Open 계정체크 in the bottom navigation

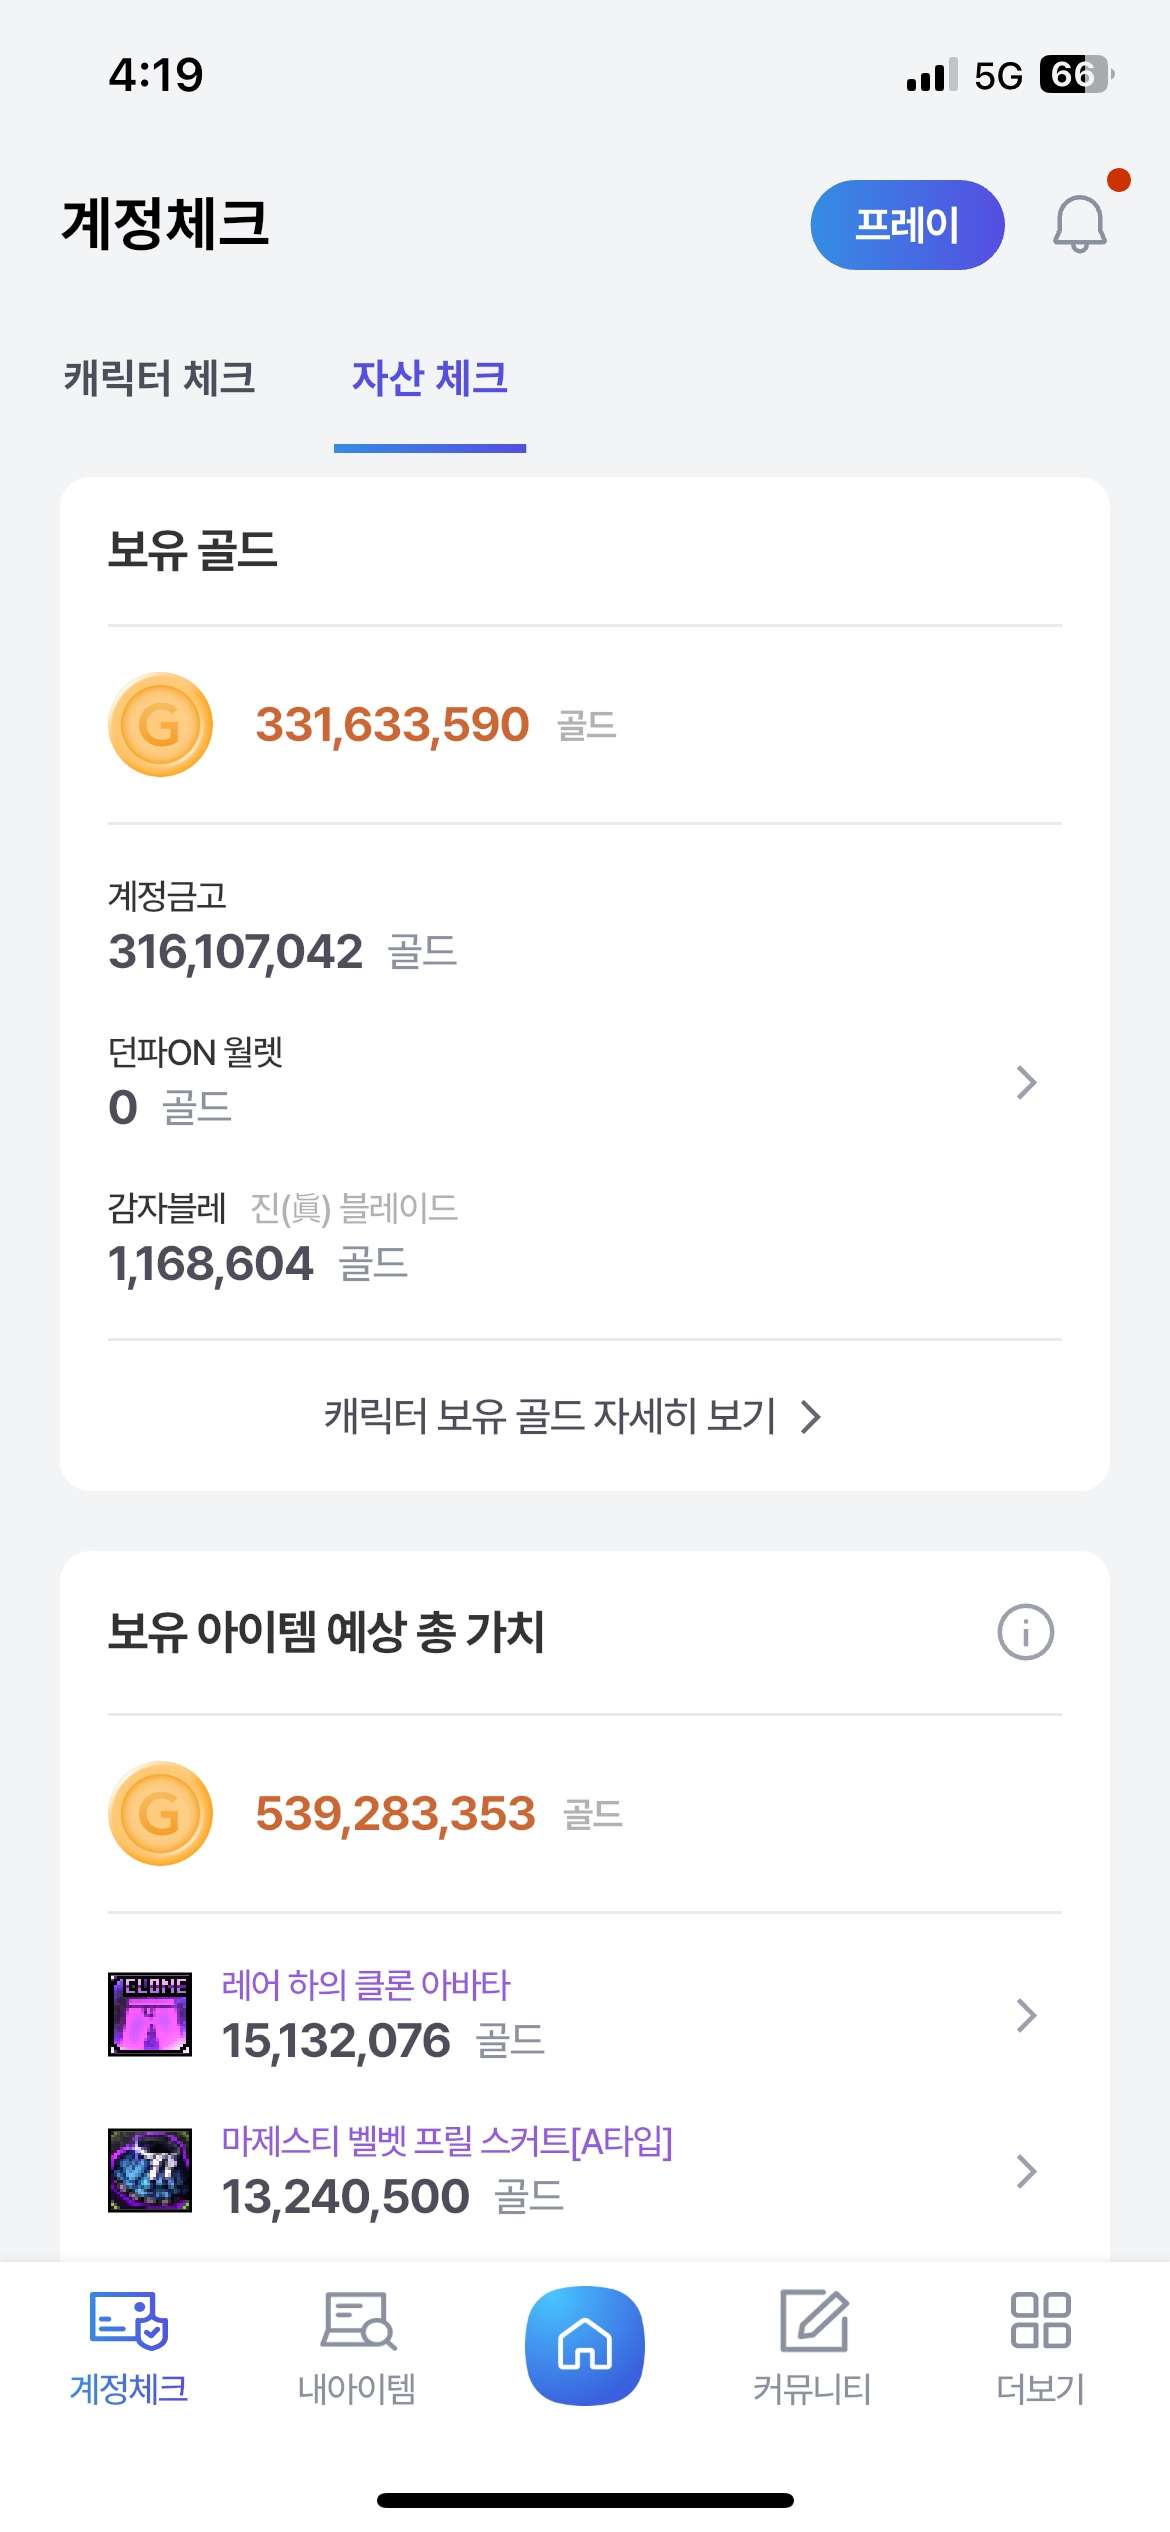(x=129, y=2347)
